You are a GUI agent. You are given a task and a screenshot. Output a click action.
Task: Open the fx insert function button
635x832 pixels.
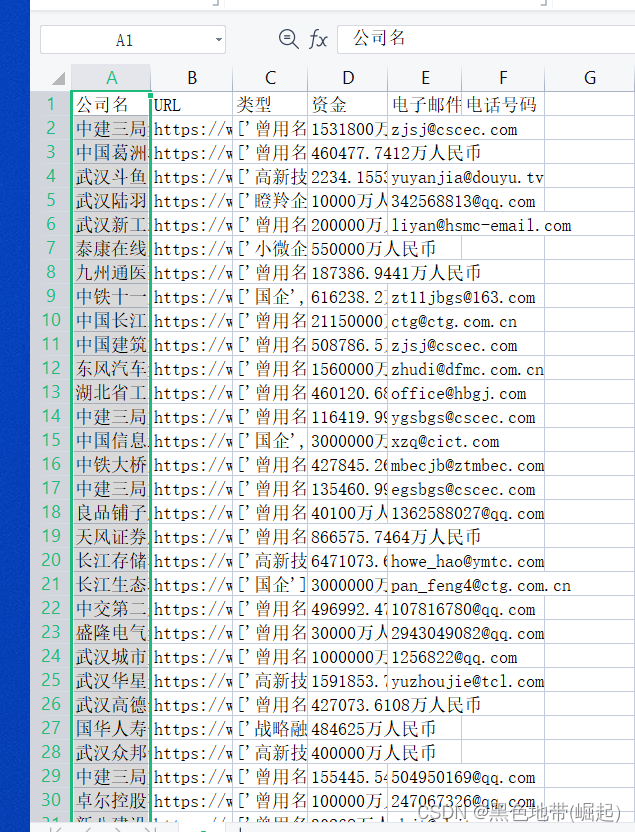318,39
